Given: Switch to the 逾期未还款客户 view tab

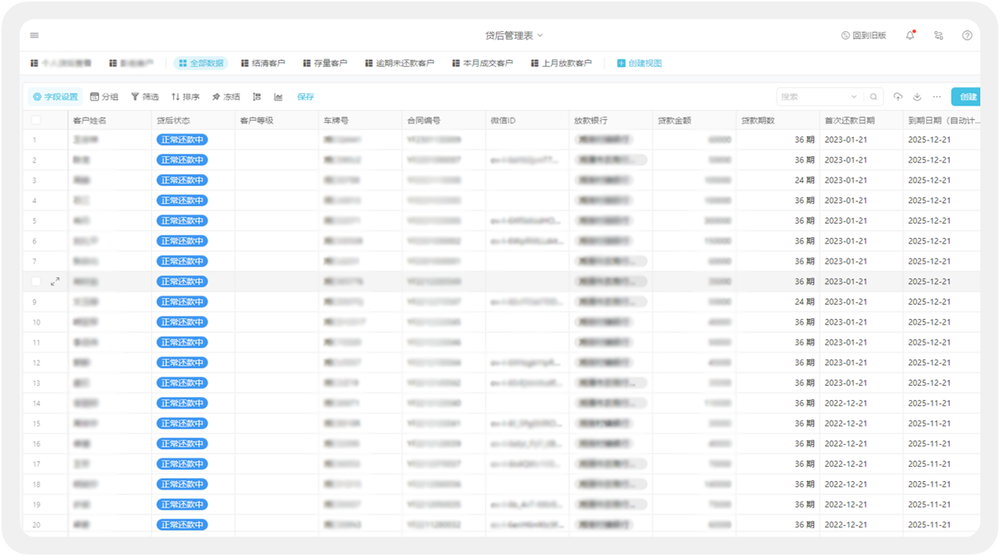Looking at the screenshot, I should coord(399,63).
